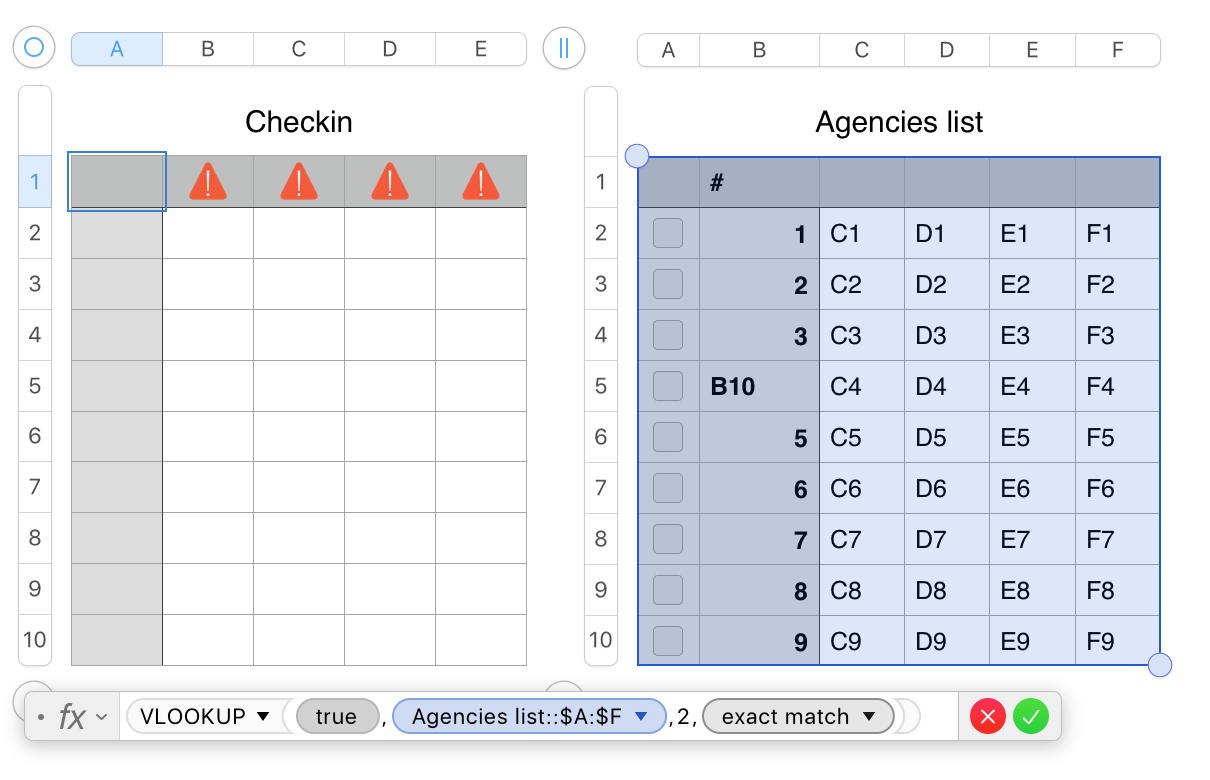Accept the formula with the green checkmark
The image size is (1210, 780).
[1031, 717]
